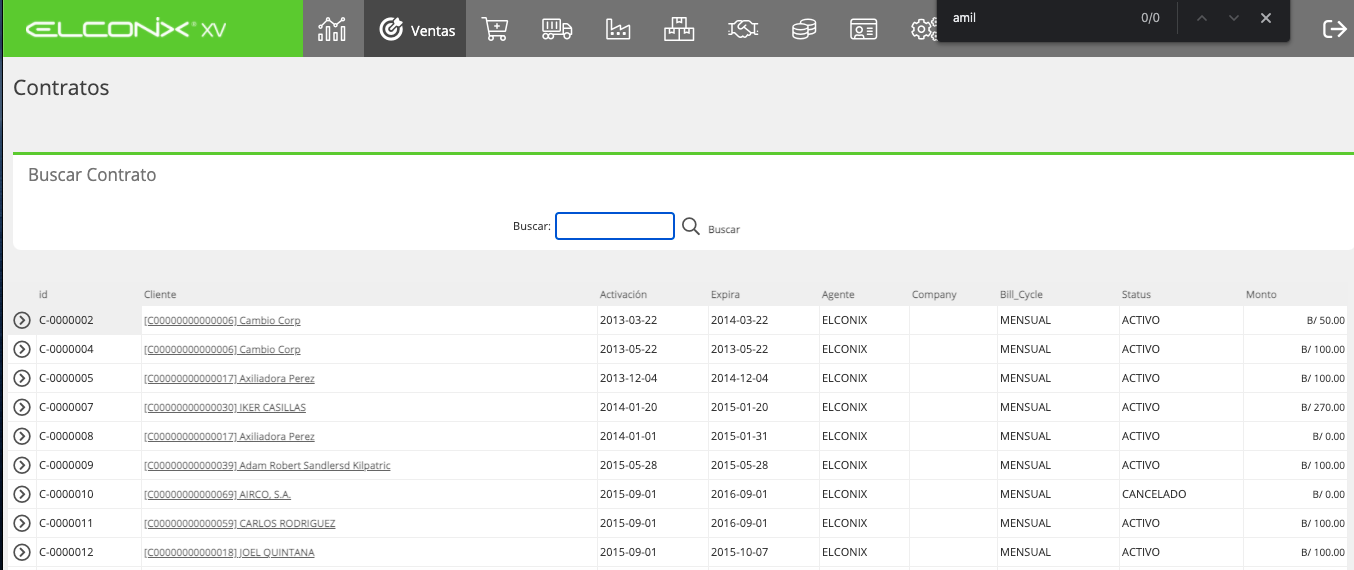Open Axiliadora Perez link in row C-0000005
Screen dimensions: 1354x570
pos(229,379)
